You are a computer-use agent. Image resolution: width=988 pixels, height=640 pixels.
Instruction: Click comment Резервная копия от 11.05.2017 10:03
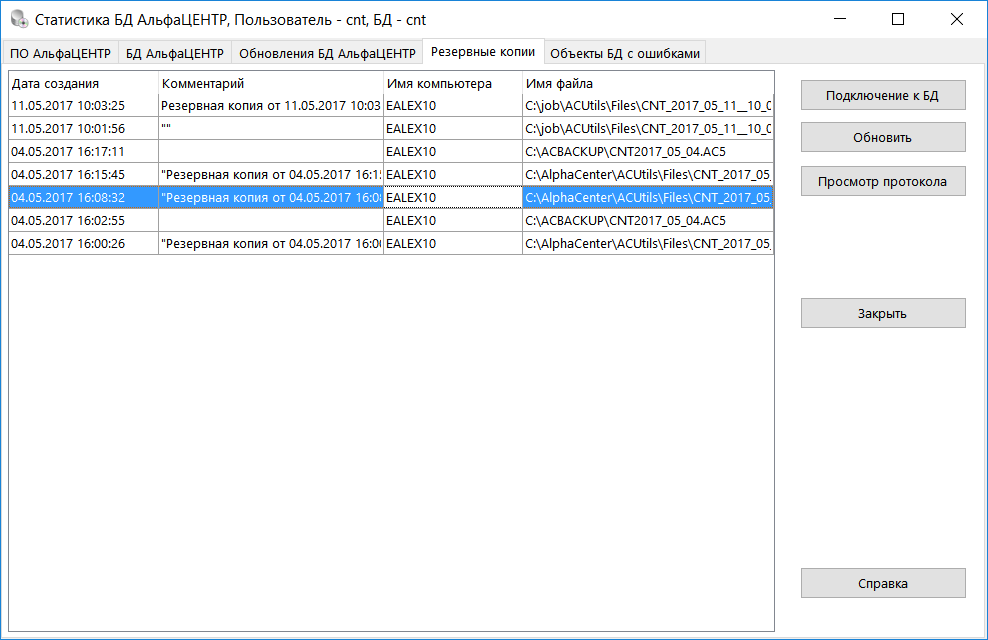[x=271, y=105]
